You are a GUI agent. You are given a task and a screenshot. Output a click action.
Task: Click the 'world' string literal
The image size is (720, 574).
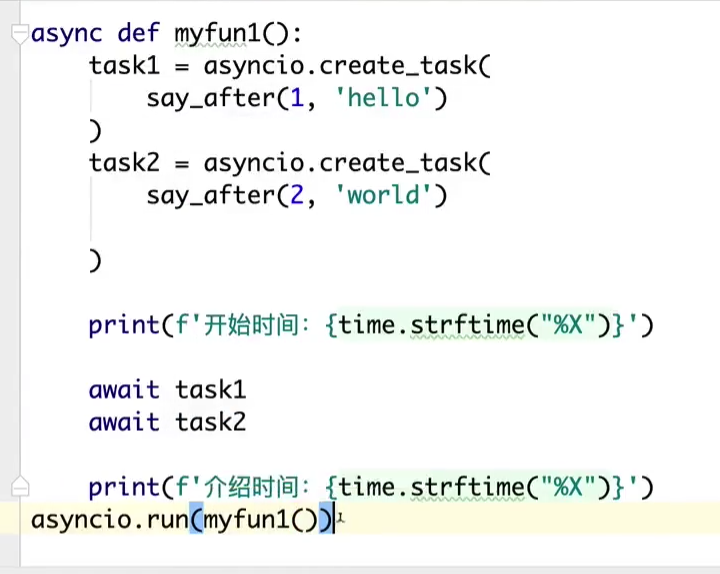pos(384,195)
